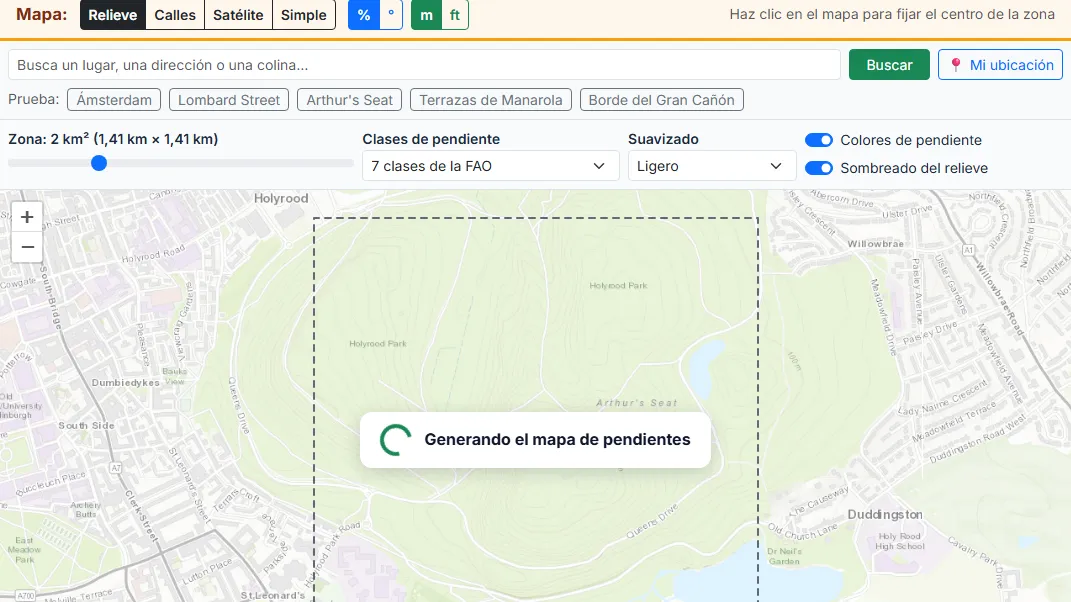Viewport: 1071px width, 602px height.
Task: Try the Ámsterdam example place
Action: click(x=114, y=100)
